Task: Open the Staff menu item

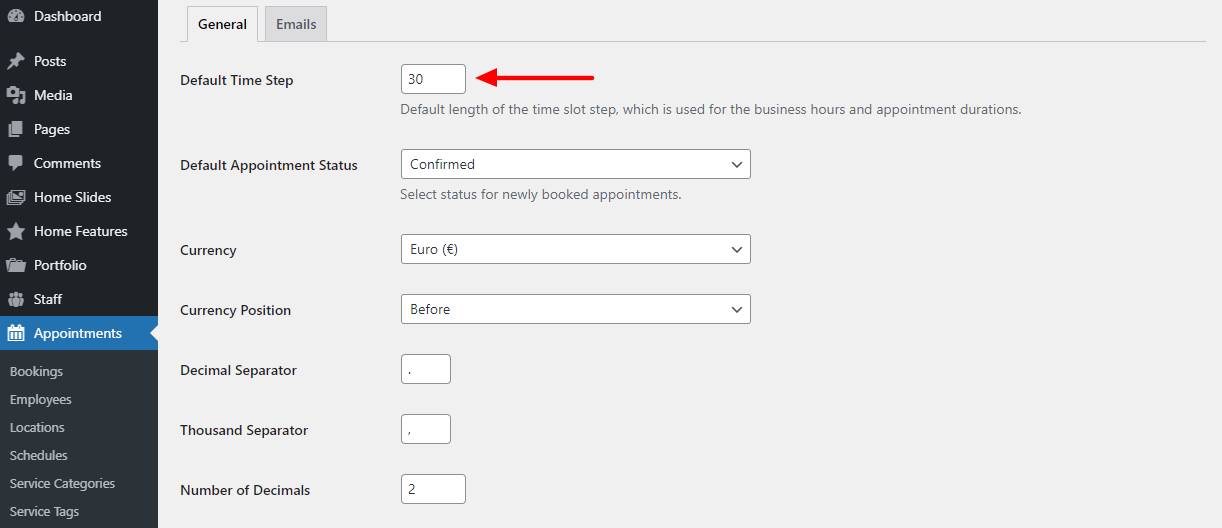Action: point(79,299)
